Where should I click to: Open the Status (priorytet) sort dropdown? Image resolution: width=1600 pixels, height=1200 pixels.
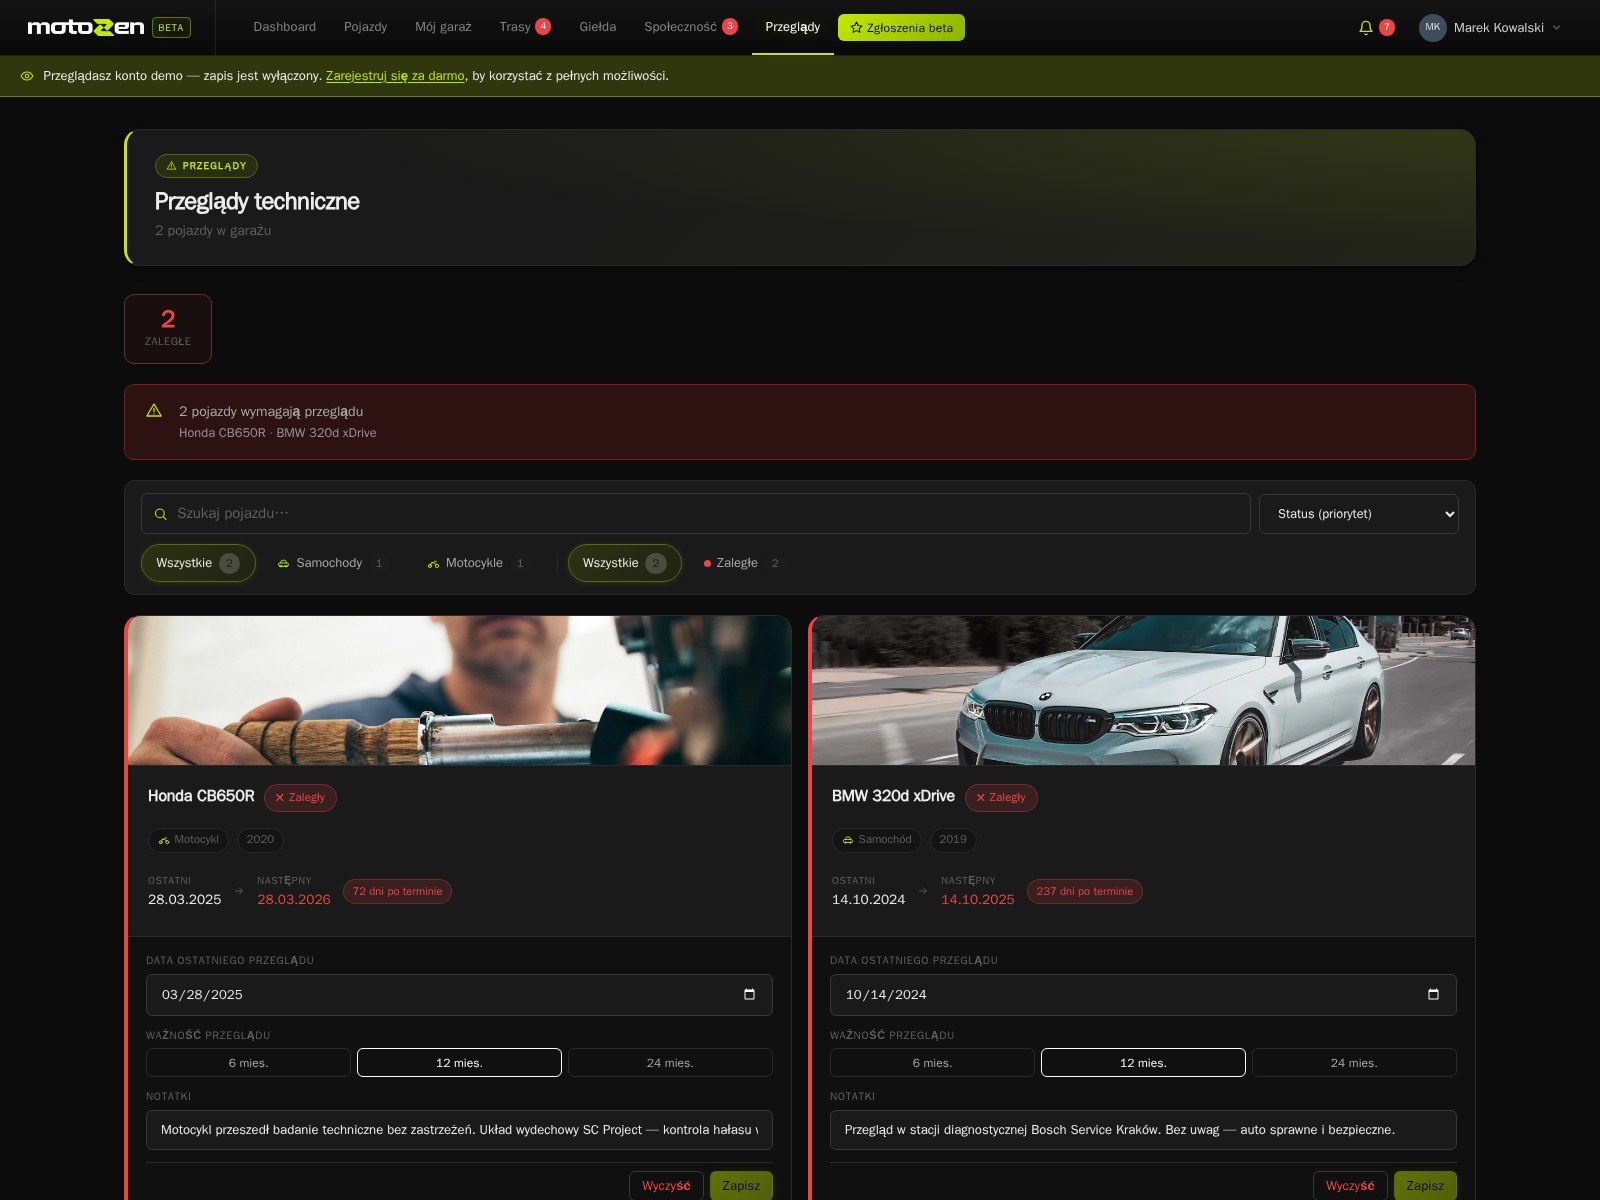pos(1358,514)
